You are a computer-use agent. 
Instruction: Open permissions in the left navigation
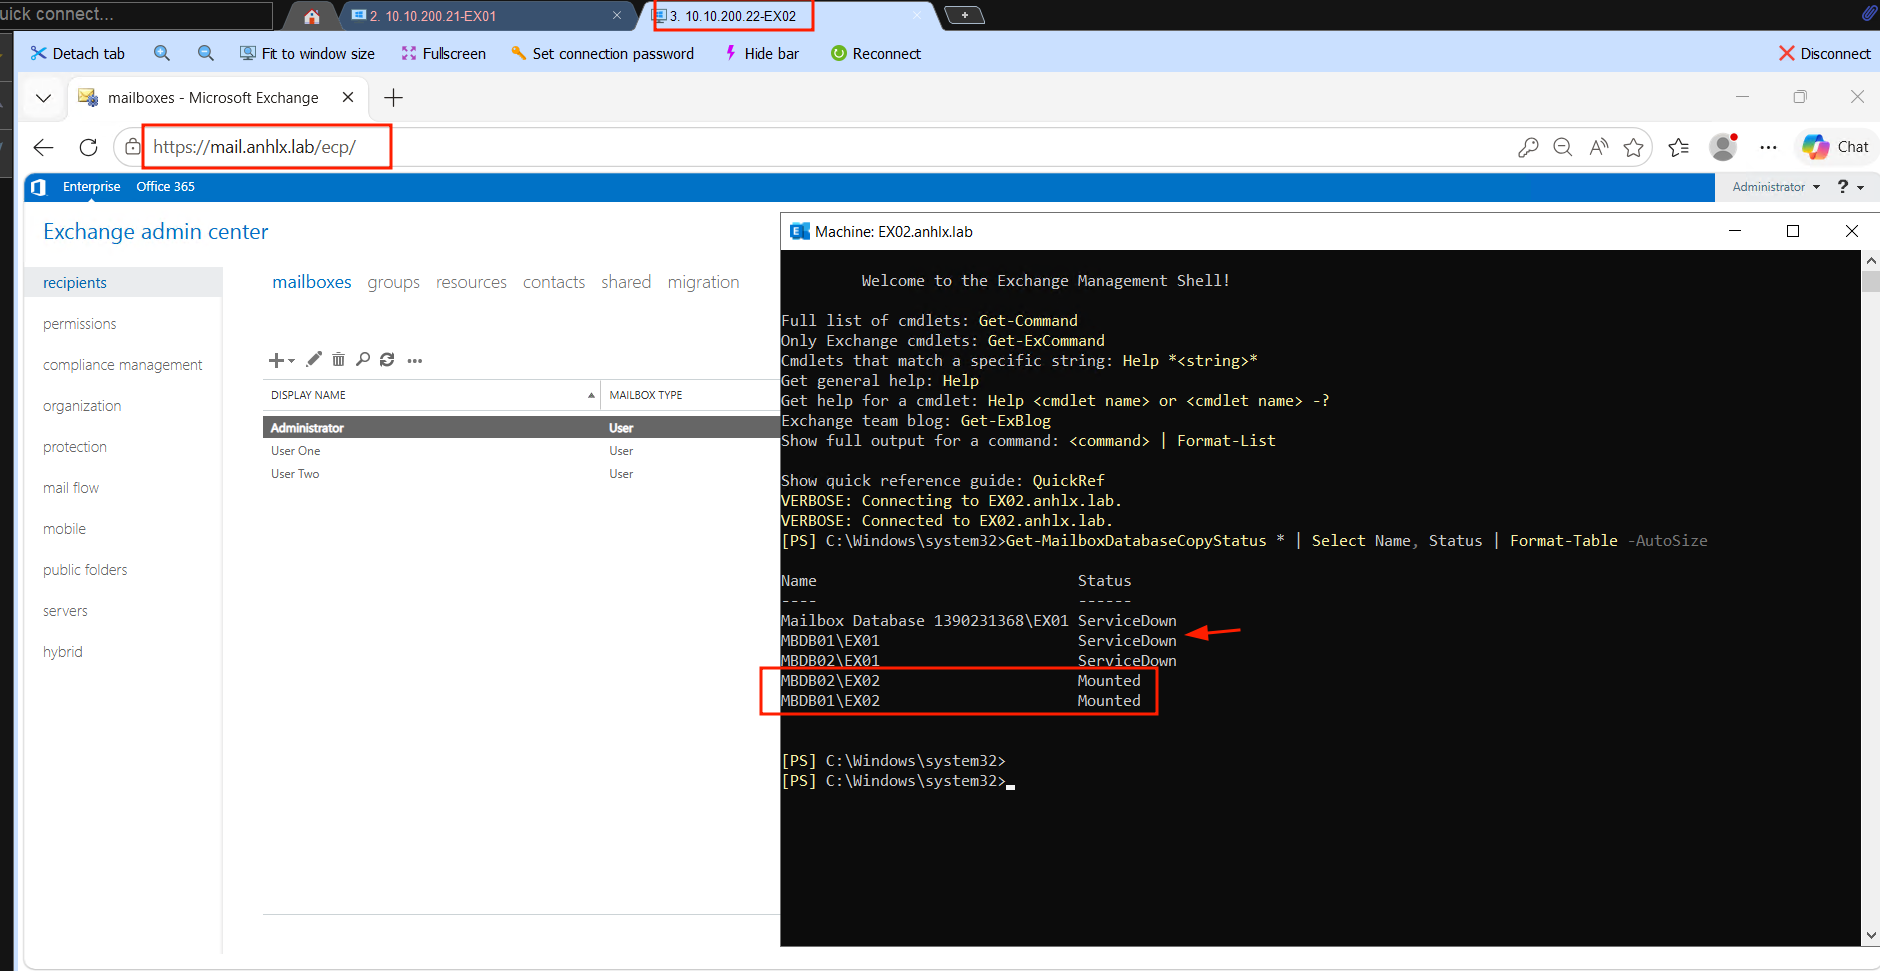80,324
